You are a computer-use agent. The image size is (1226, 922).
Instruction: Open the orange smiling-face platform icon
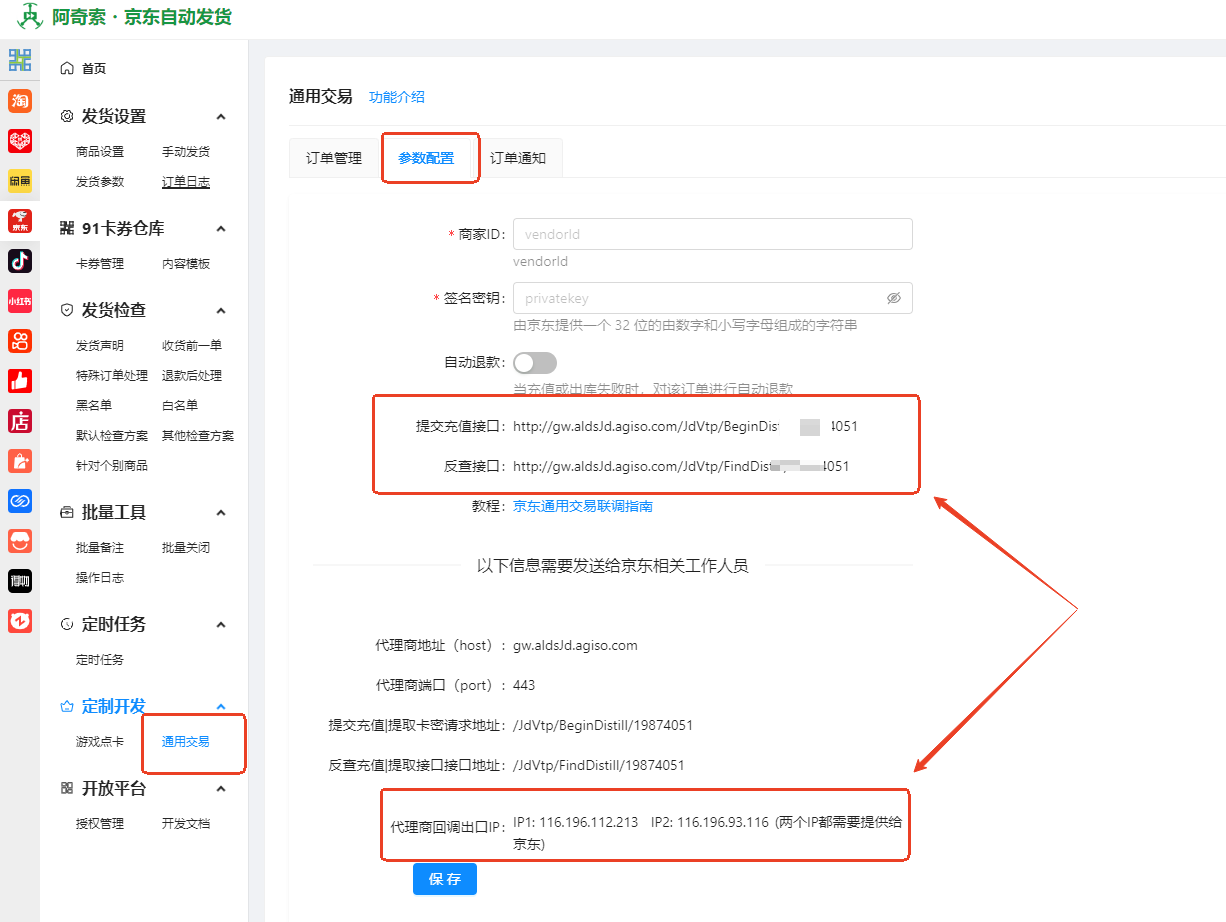pyautogui.click(x=20, y=540)
